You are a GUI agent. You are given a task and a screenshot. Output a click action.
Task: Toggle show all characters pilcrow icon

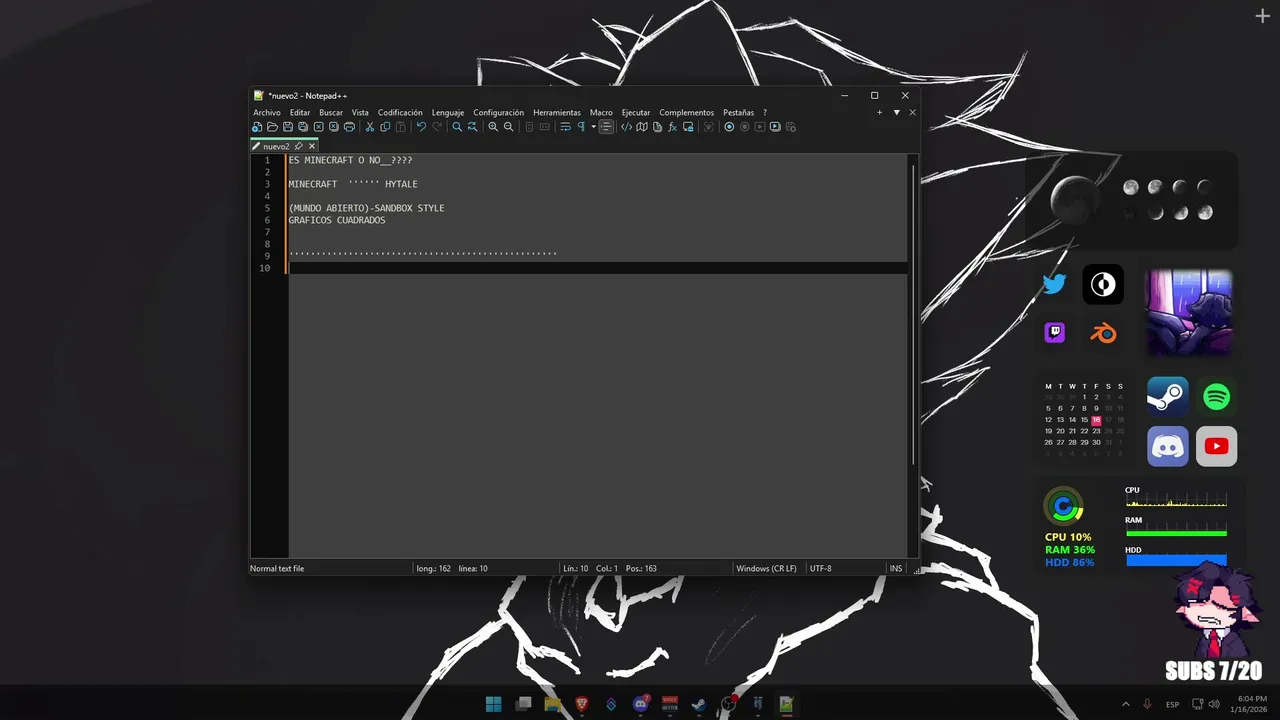(x=582, y=127)
